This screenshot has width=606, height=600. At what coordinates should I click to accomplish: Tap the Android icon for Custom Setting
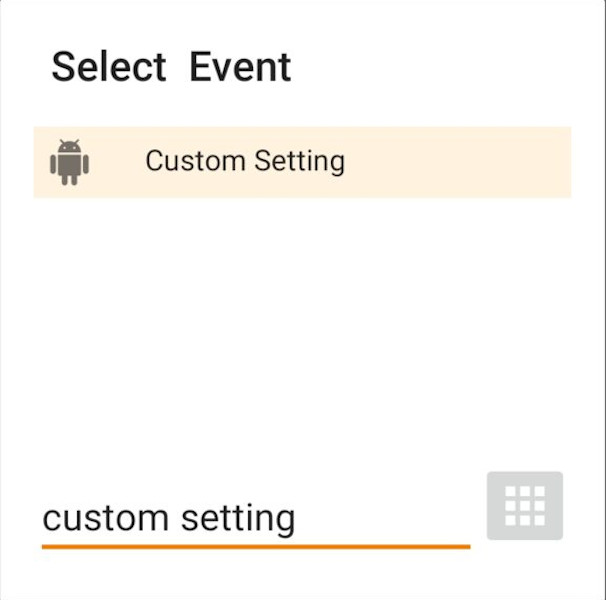pos(69,162)
